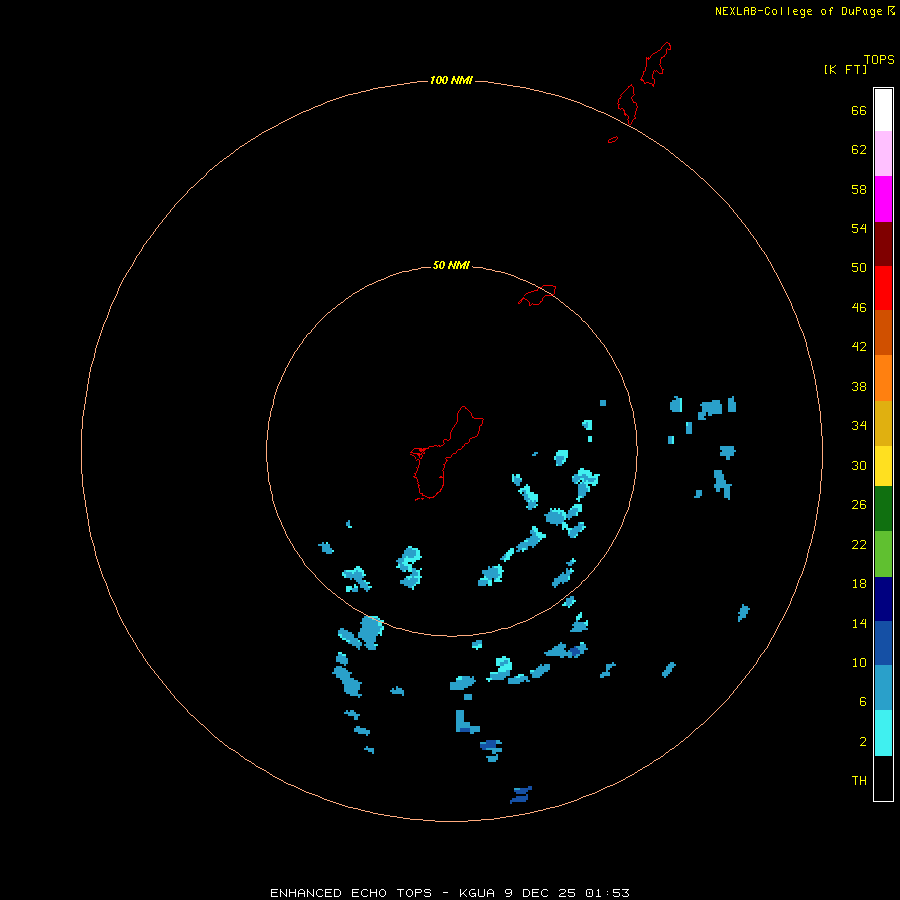
Task: Click the medium blue swatch near 10
Action: pos(883,643)
